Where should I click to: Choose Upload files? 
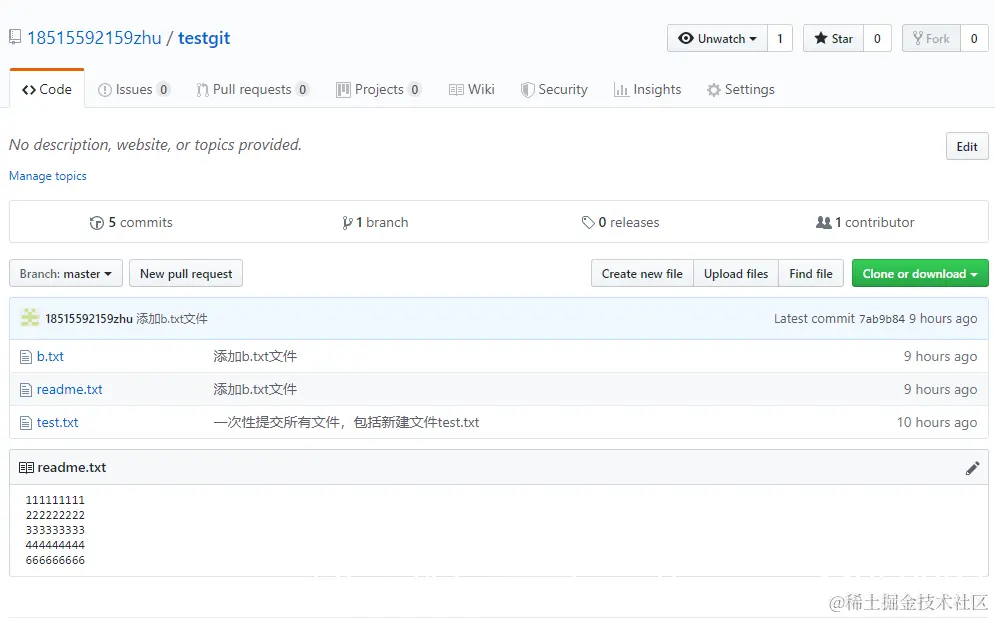736,274
